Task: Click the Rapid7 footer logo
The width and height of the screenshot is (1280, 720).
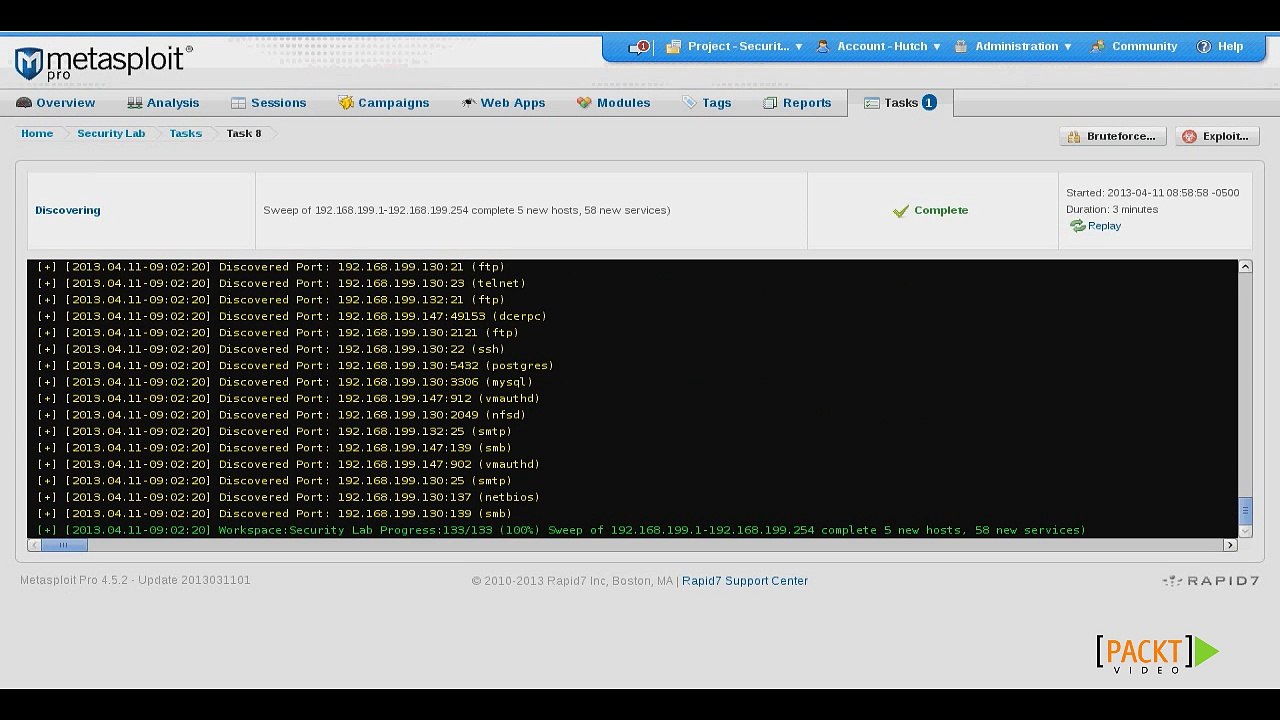Action: (x=1210, y=581)
